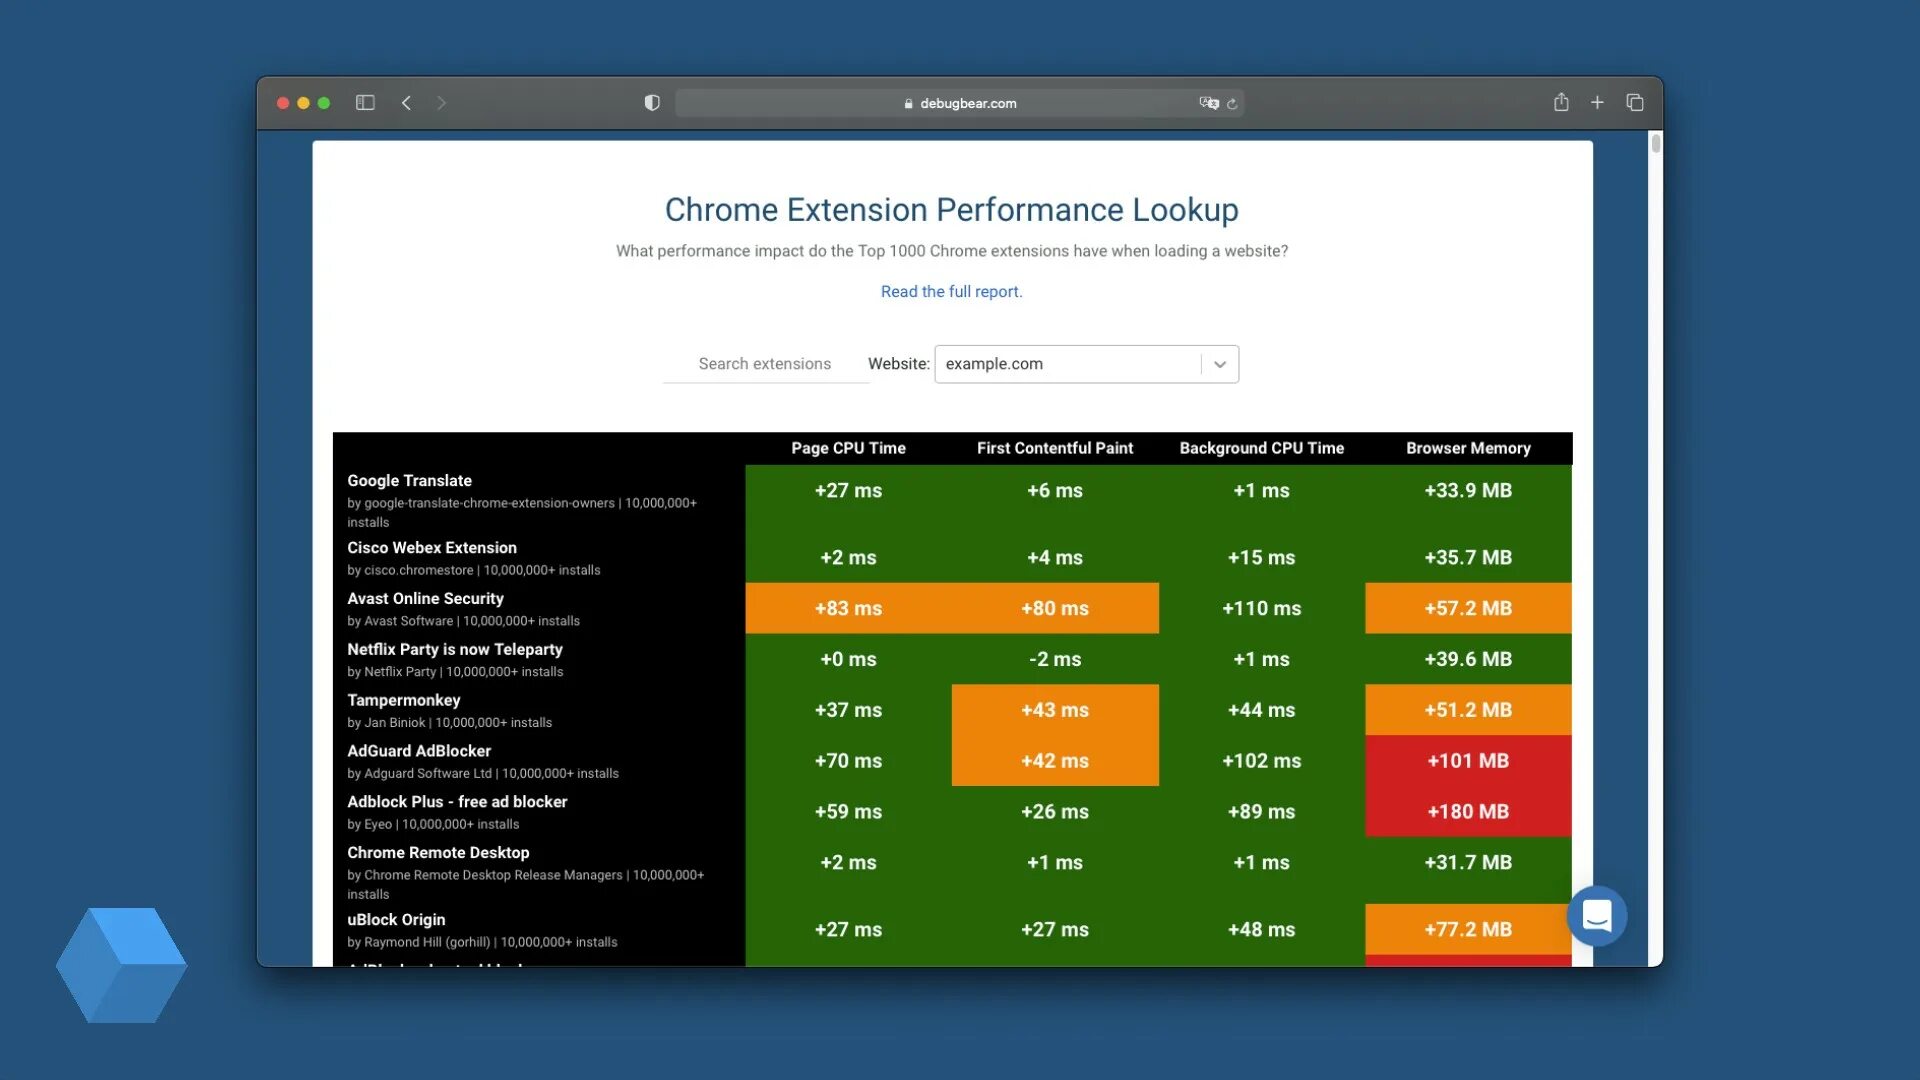The height and width of the screenshot is (1080, 1920).
Task: Select Netflix Party is now Teleparty title
Action: coord(455,649)
